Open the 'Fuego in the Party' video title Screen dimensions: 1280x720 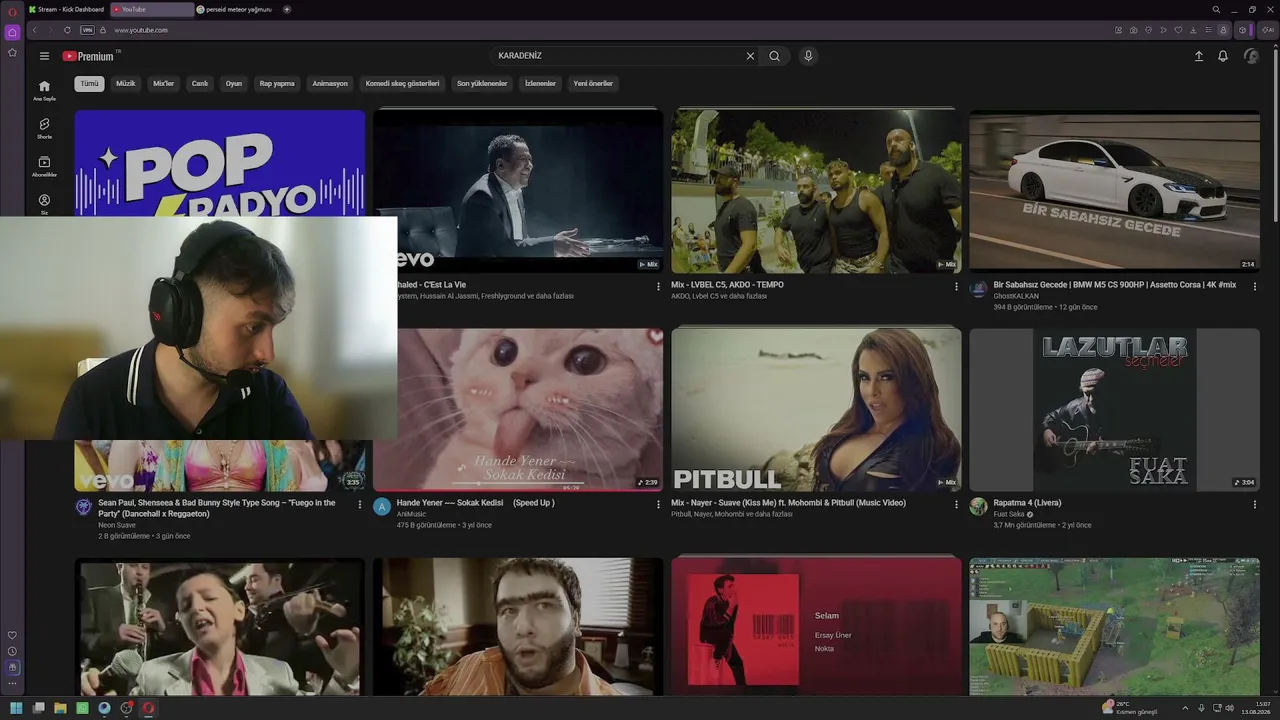(x=217, y=508)
